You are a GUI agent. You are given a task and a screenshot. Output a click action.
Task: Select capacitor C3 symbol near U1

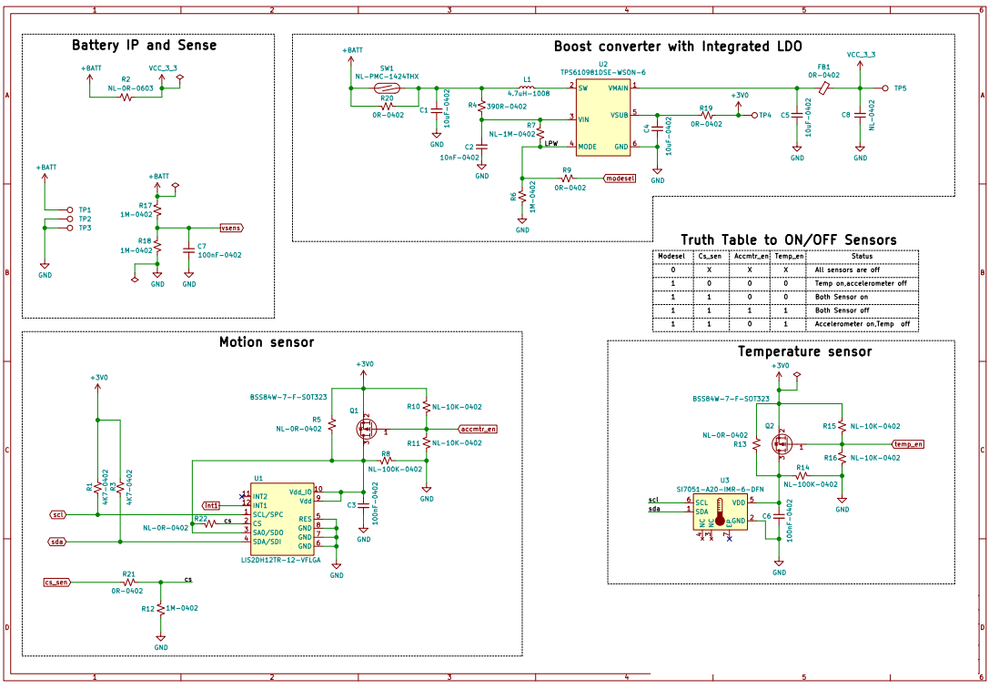(x=363, y=504)
